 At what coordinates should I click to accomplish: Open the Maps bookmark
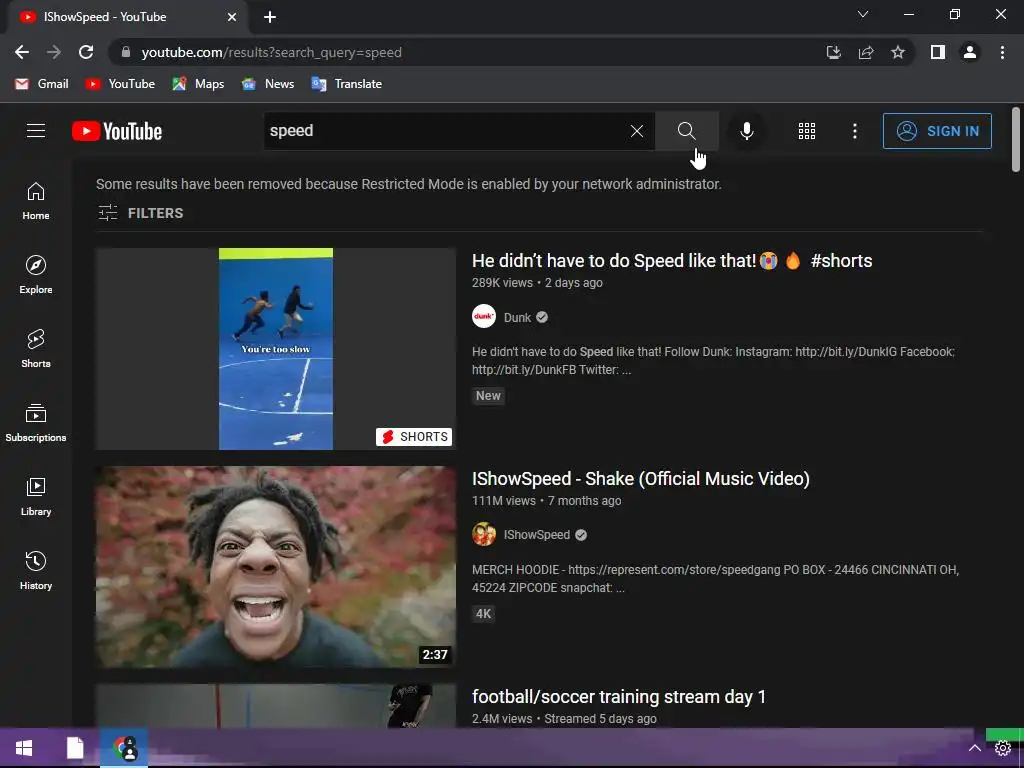click(x=199, y=84)
